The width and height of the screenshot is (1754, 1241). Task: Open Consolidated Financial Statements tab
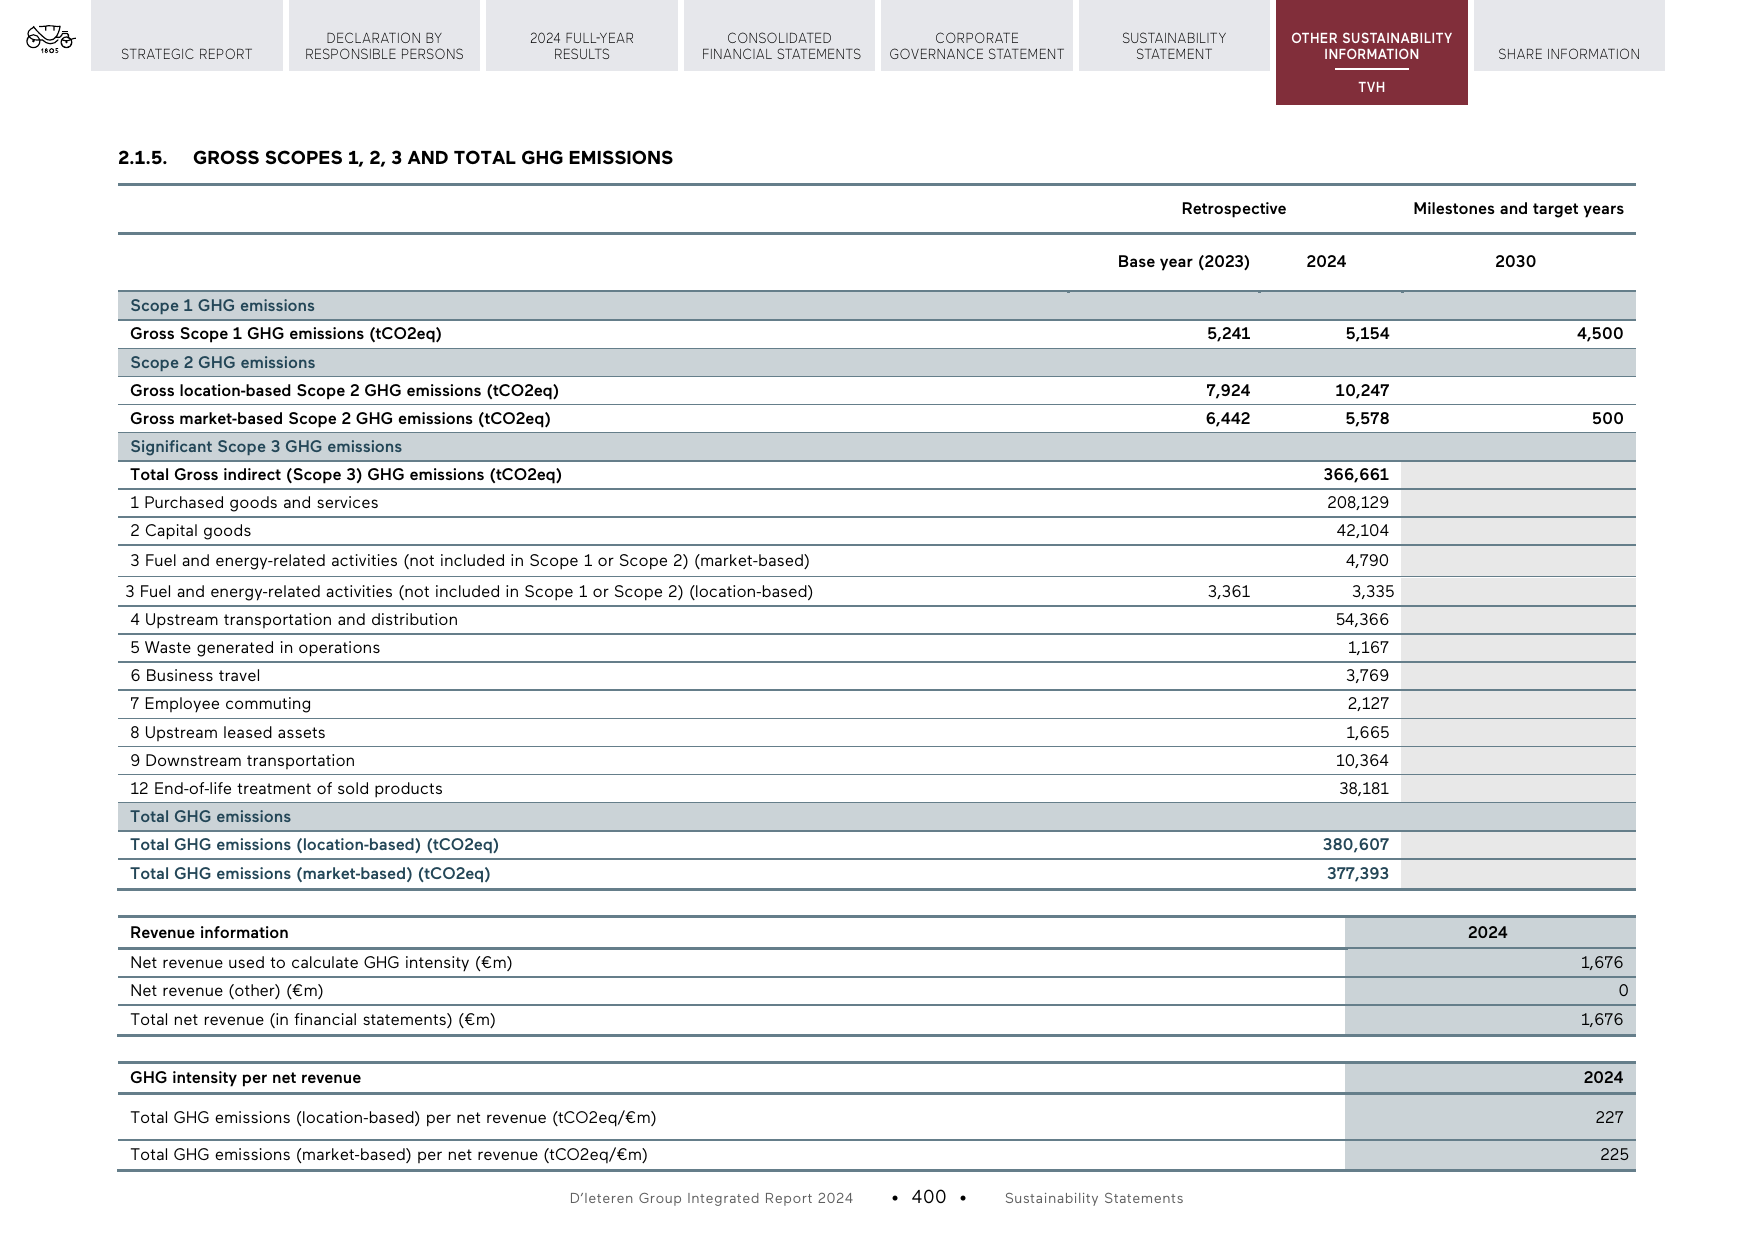780,36
